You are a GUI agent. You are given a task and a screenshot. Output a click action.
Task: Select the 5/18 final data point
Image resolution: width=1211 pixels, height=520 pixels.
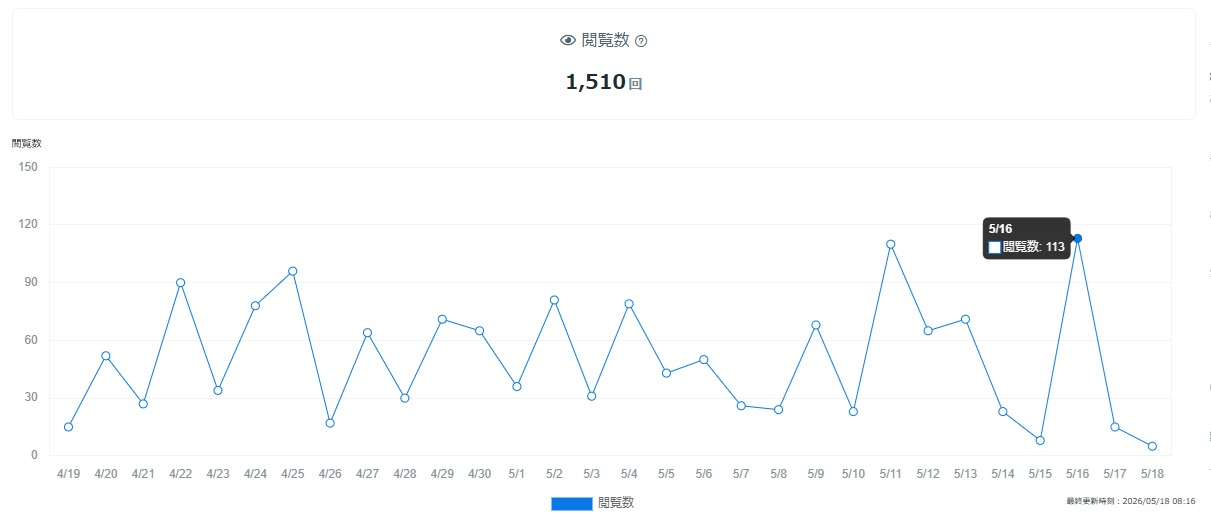(1152, 446)
